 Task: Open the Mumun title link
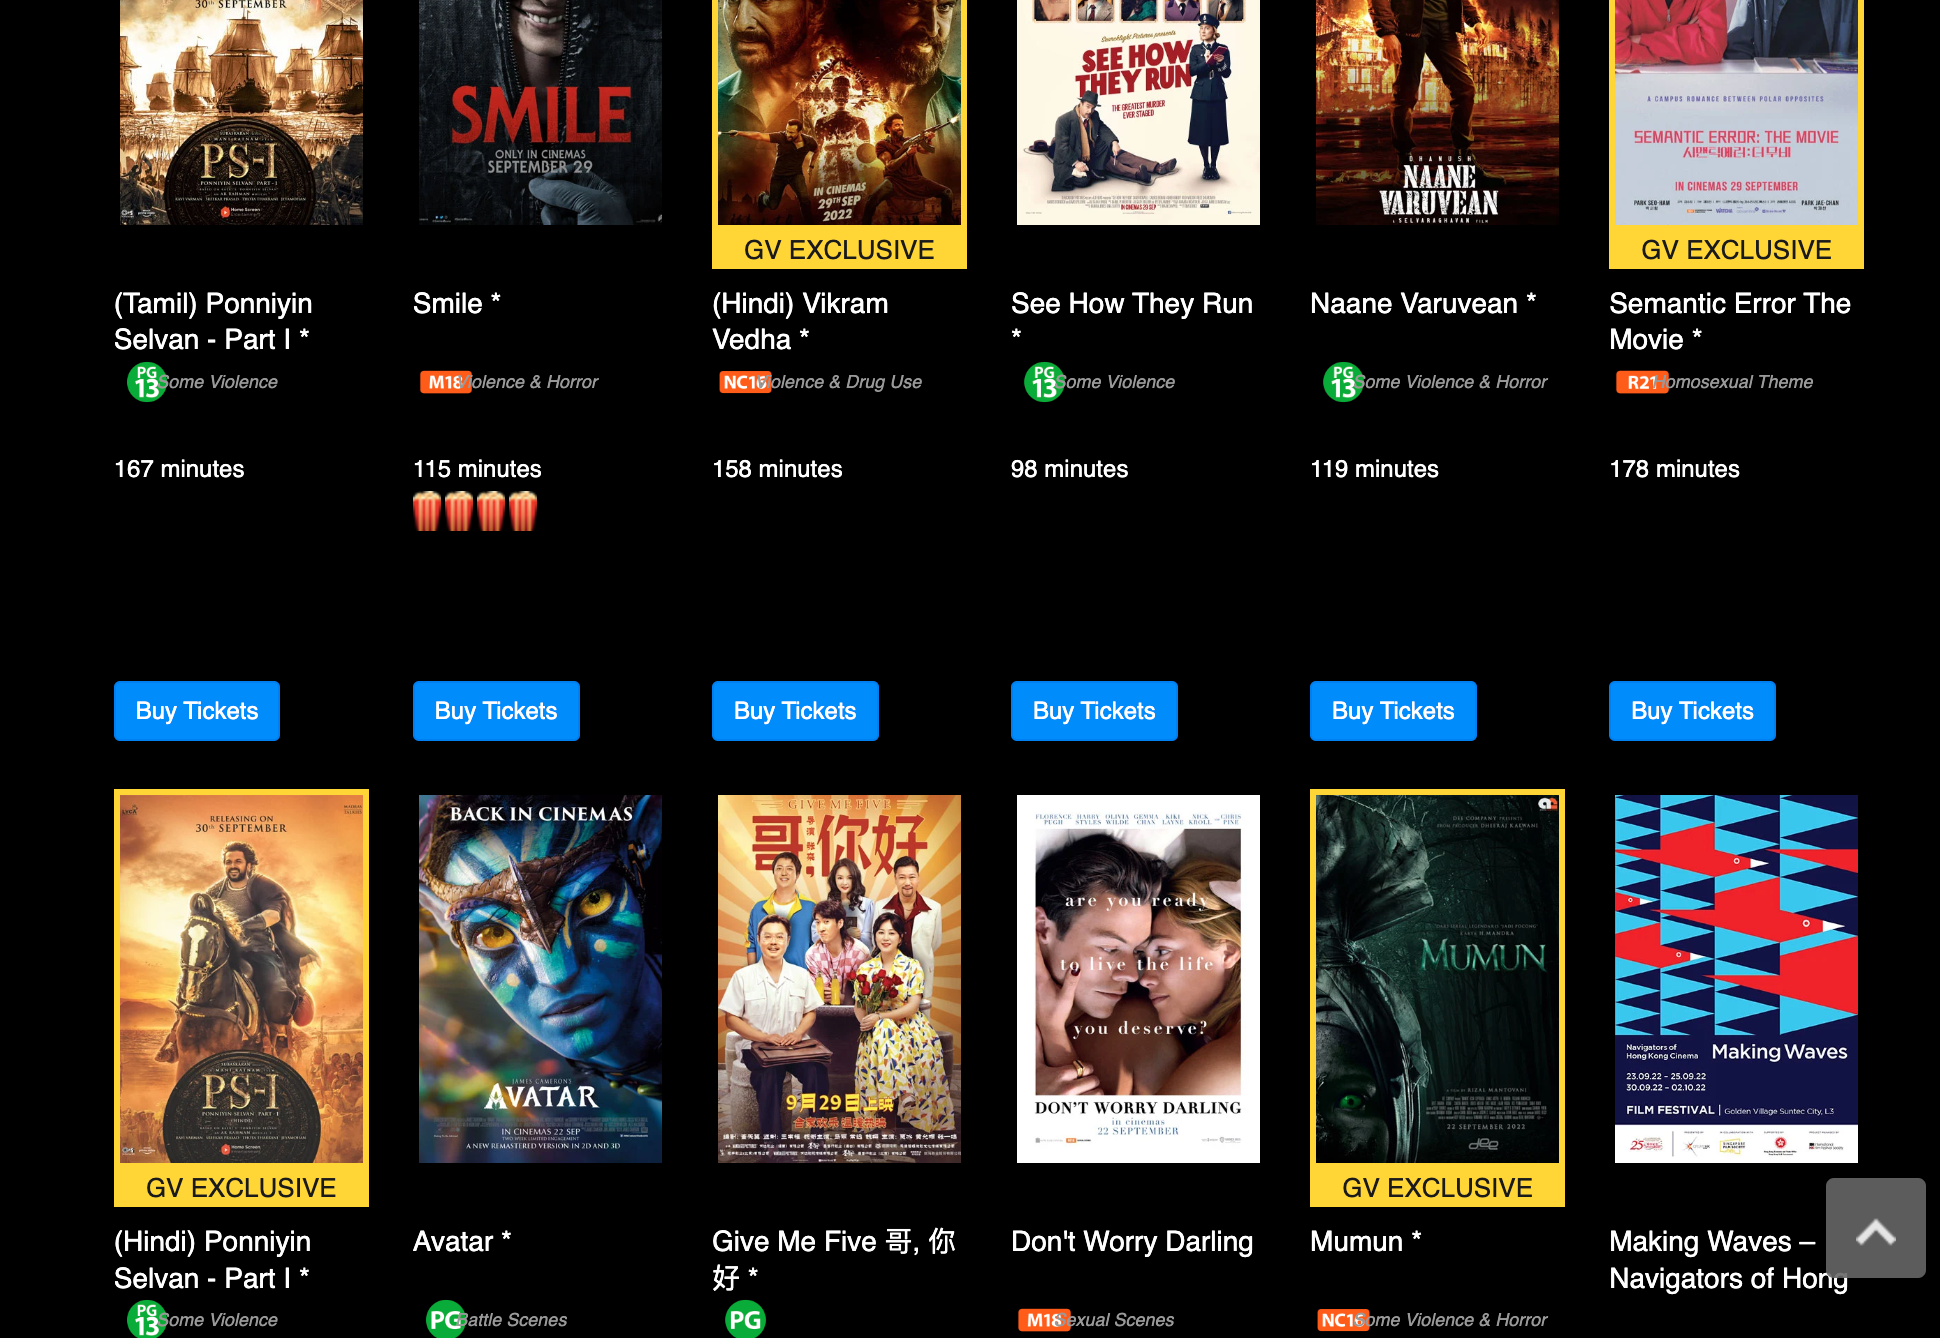[x=1366, y=1241]
